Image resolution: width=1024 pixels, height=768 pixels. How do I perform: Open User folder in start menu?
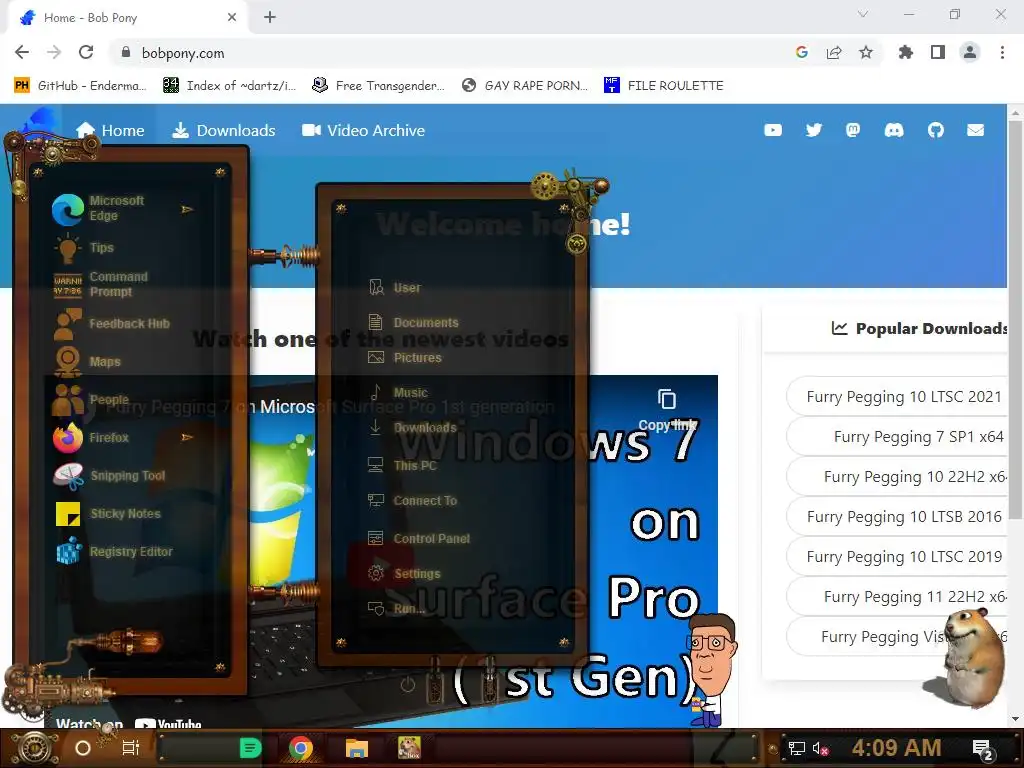(x=394, y=287)
